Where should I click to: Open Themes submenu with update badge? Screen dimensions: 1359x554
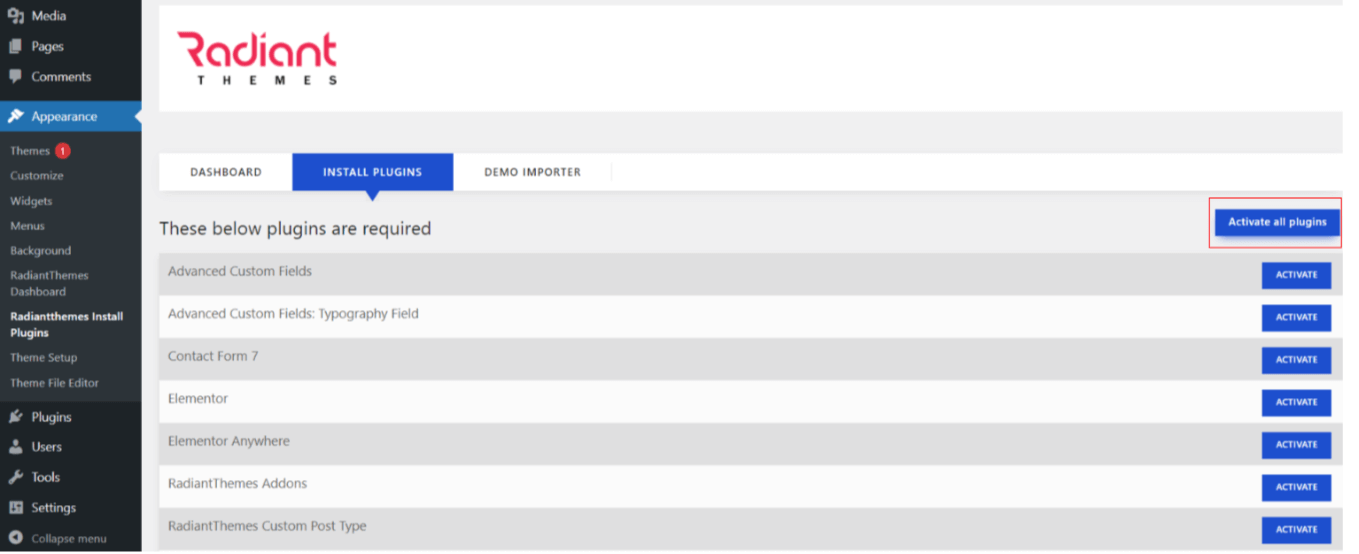(31, 151)
